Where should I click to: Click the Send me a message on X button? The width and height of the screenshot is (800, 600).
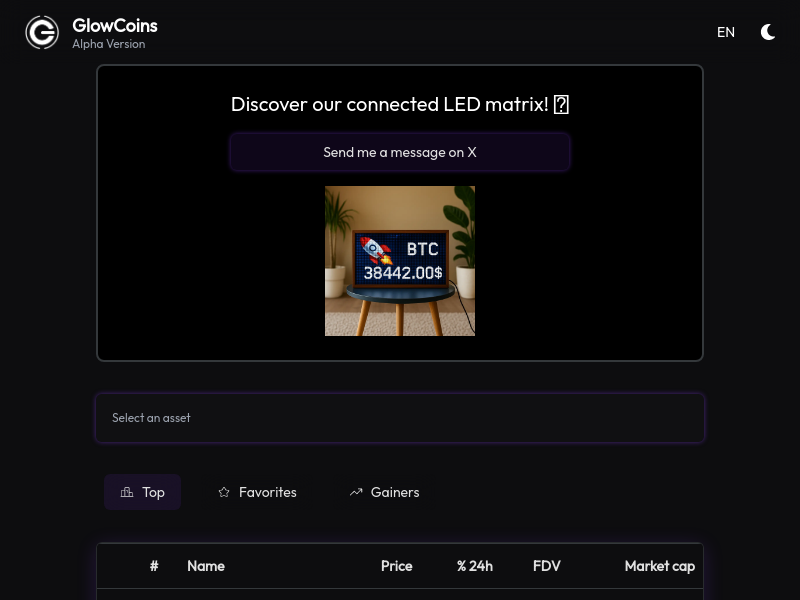click(399, 152)
